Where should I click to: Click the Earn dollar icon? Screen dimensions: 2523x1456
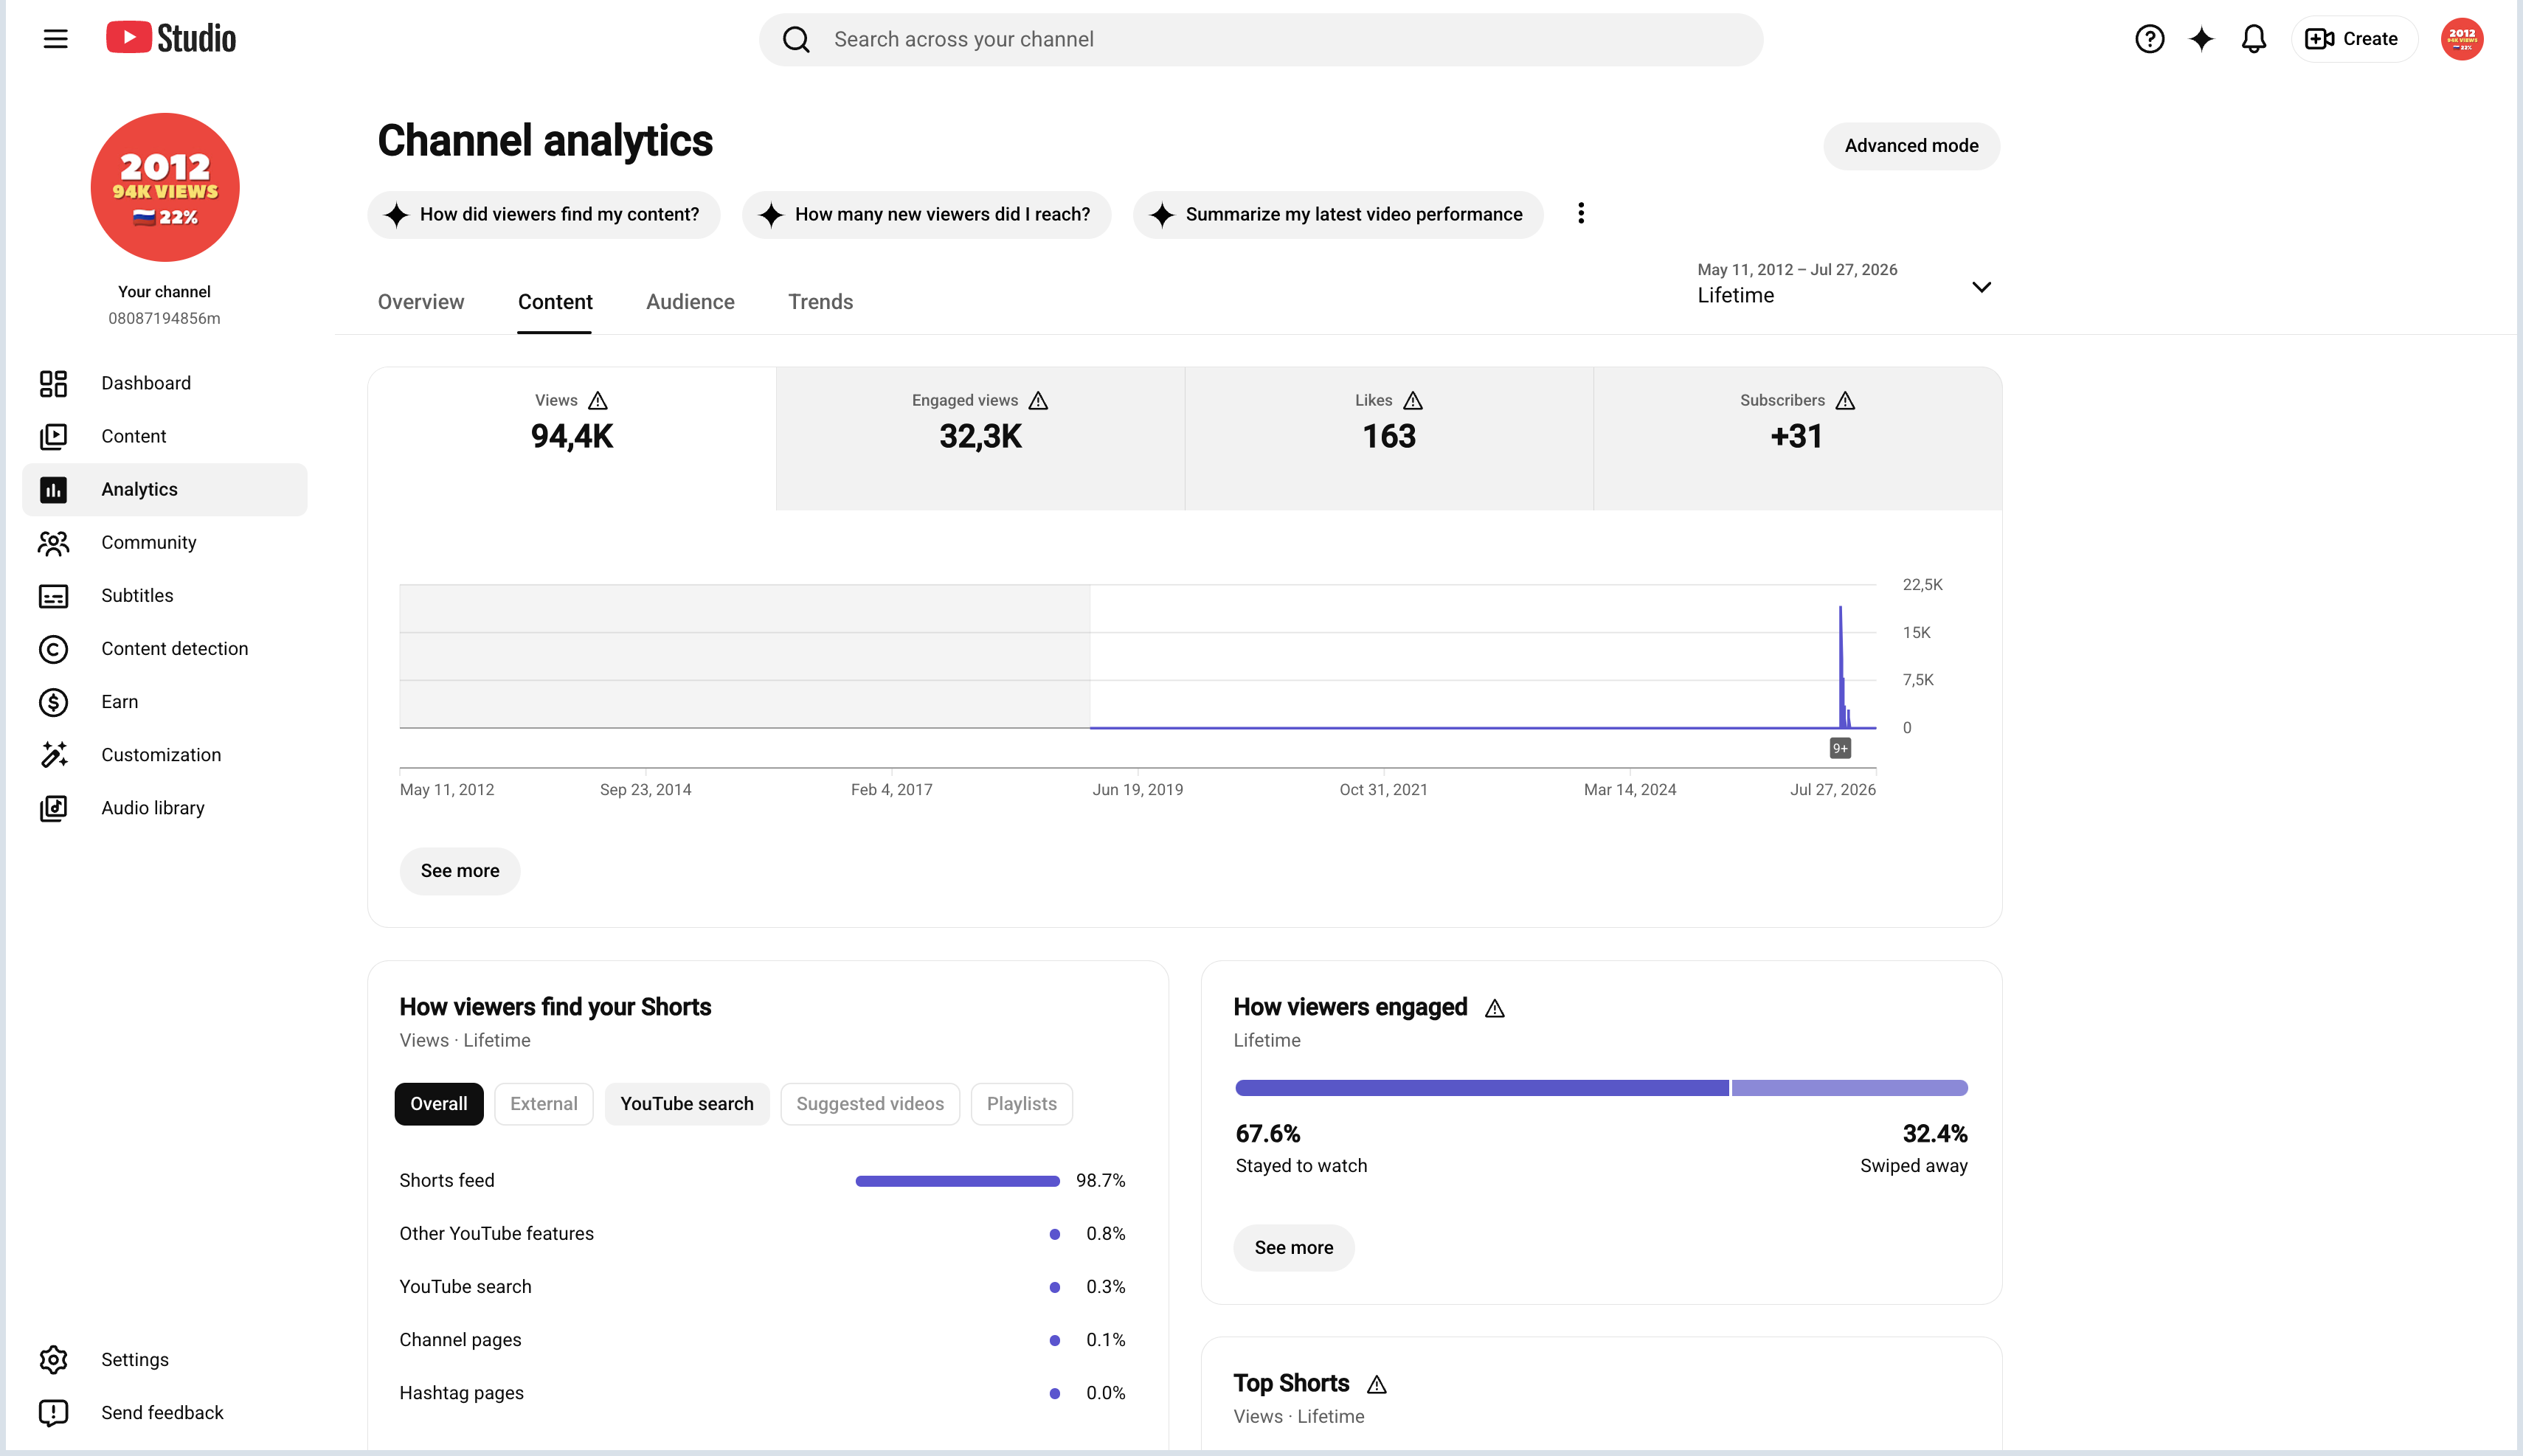point(53,702)
